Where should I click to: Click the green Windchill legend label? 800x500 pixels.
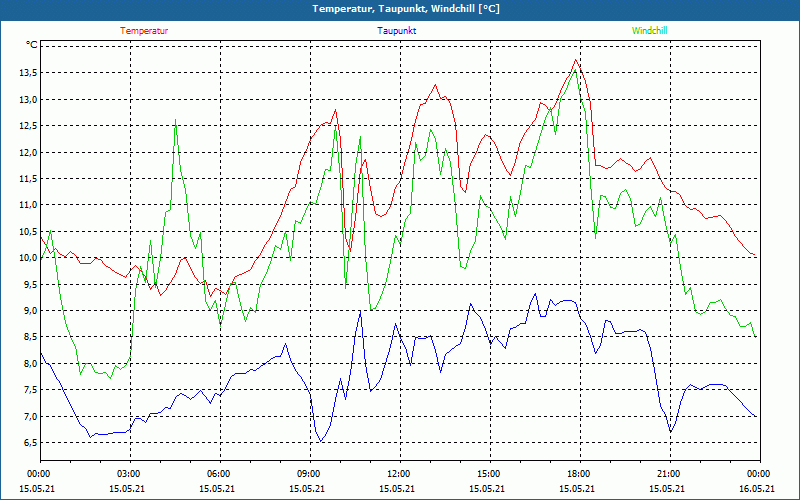pyautogui.click(x=649, y=31)
